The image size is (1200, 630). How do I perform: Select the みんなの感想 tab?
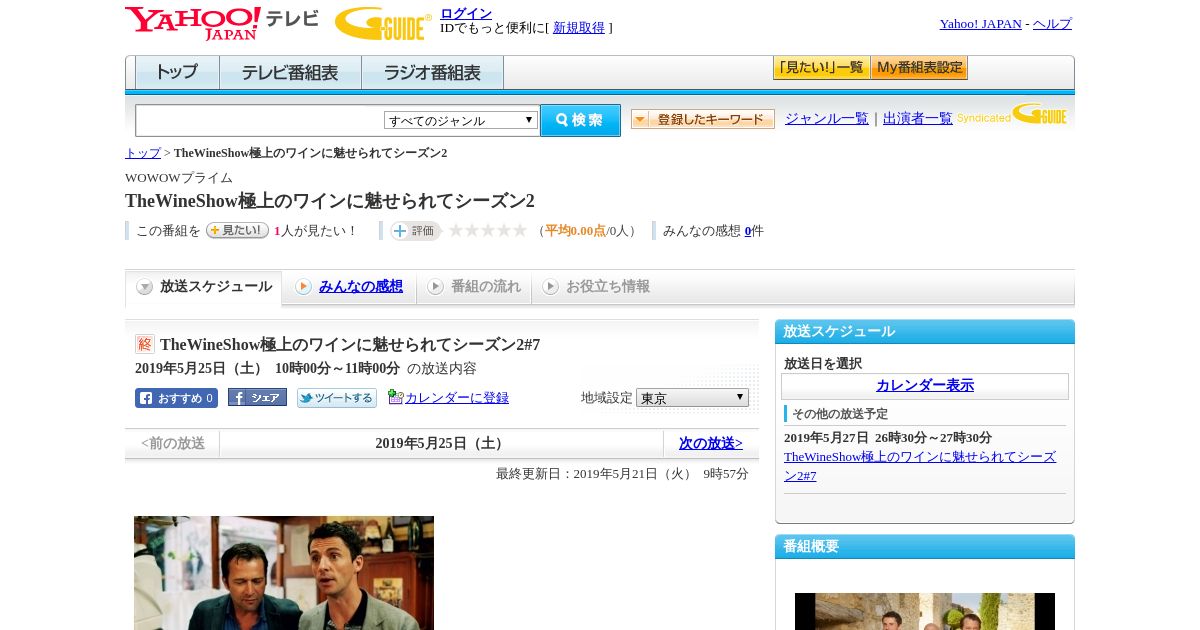[349, 287]
